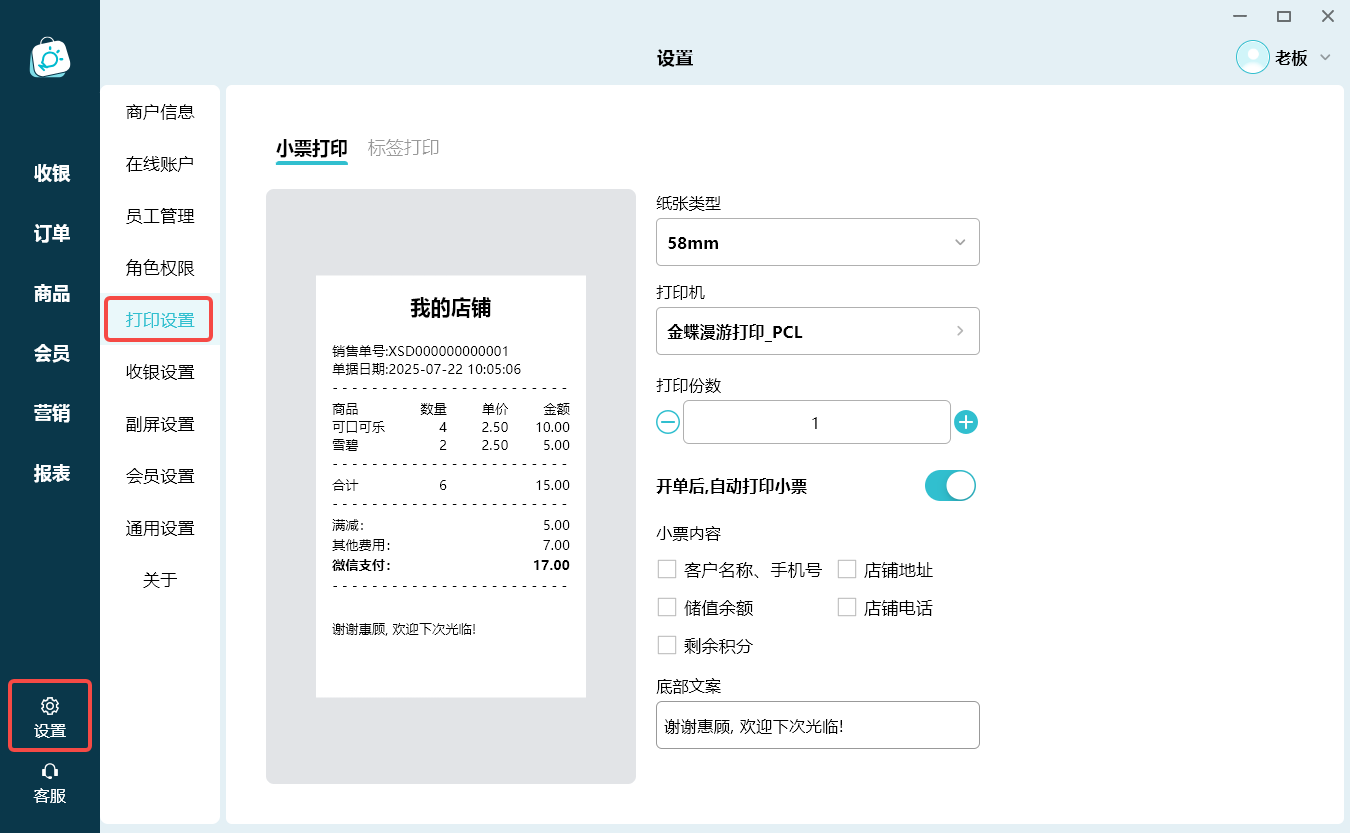The image size is (1350, 833).
Task: Check 店铺地址 checkbox
Action: (x=847, y=569)
